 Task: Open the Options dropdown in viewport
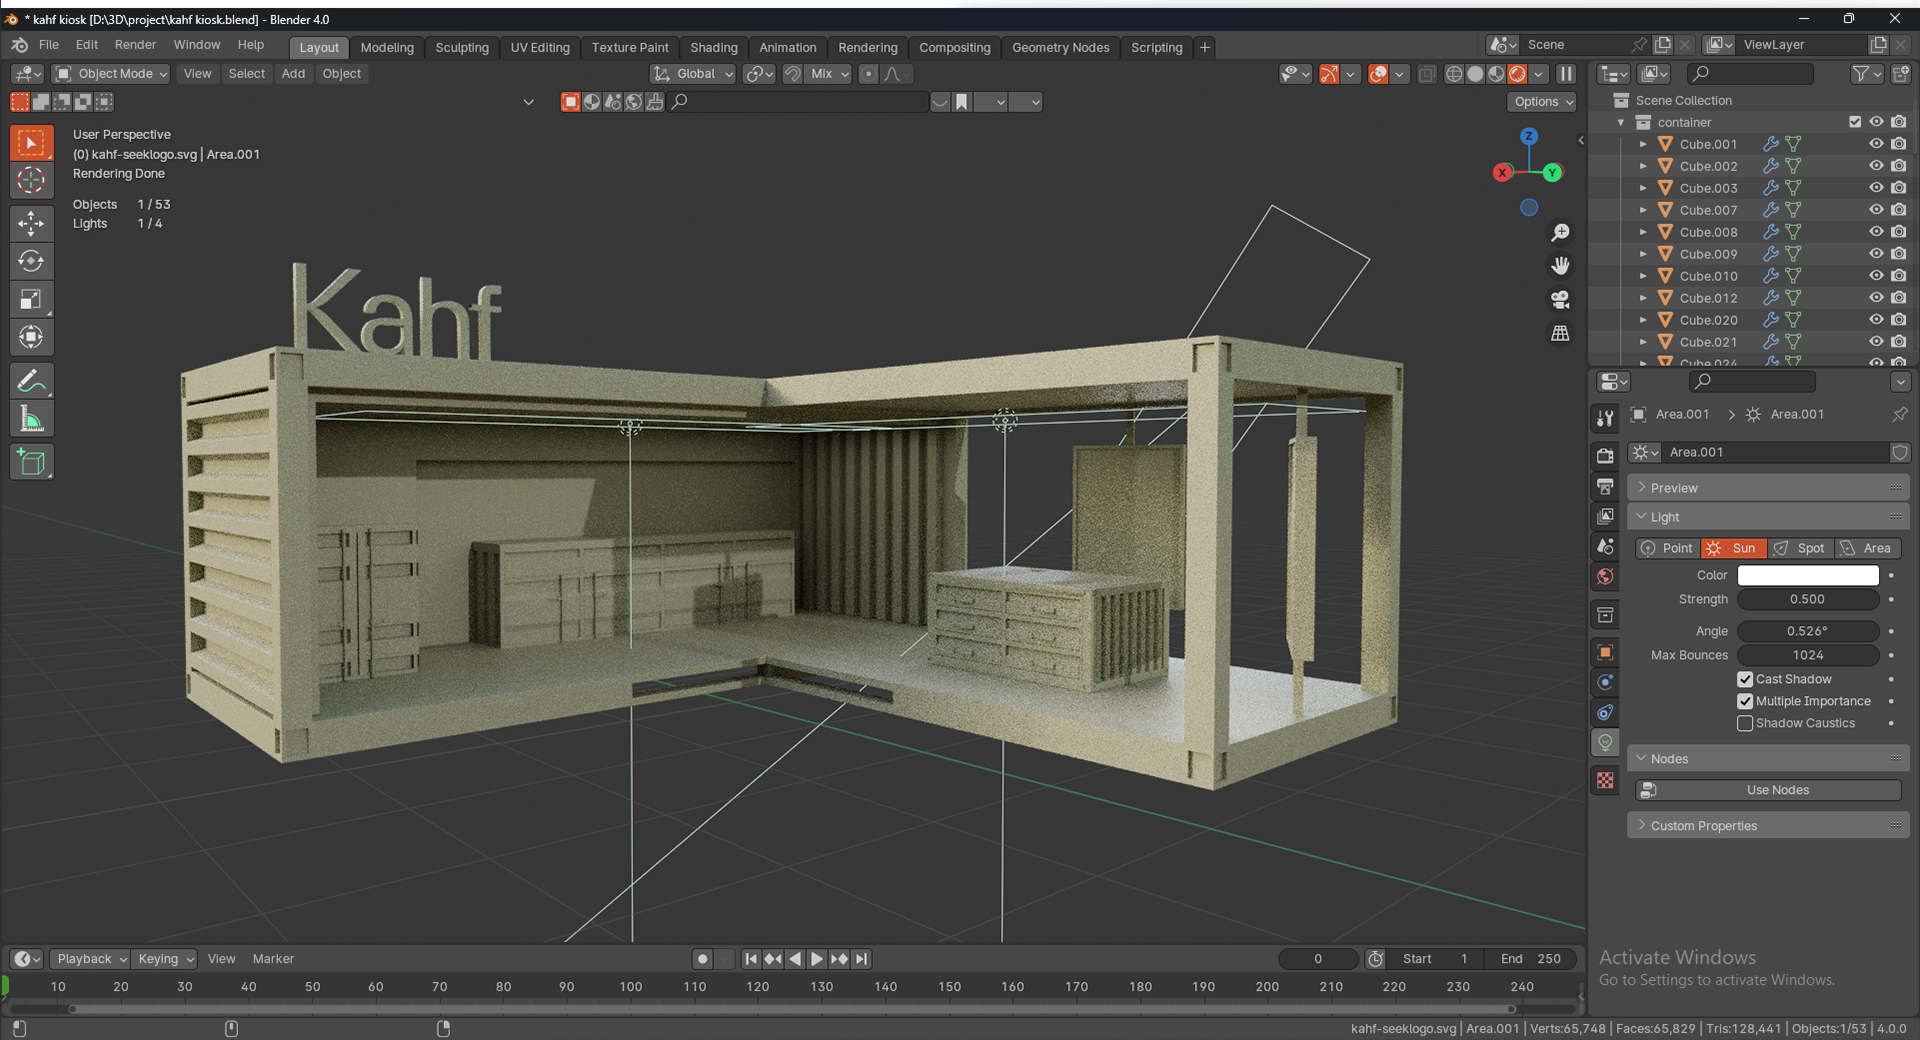(1543, 102)
